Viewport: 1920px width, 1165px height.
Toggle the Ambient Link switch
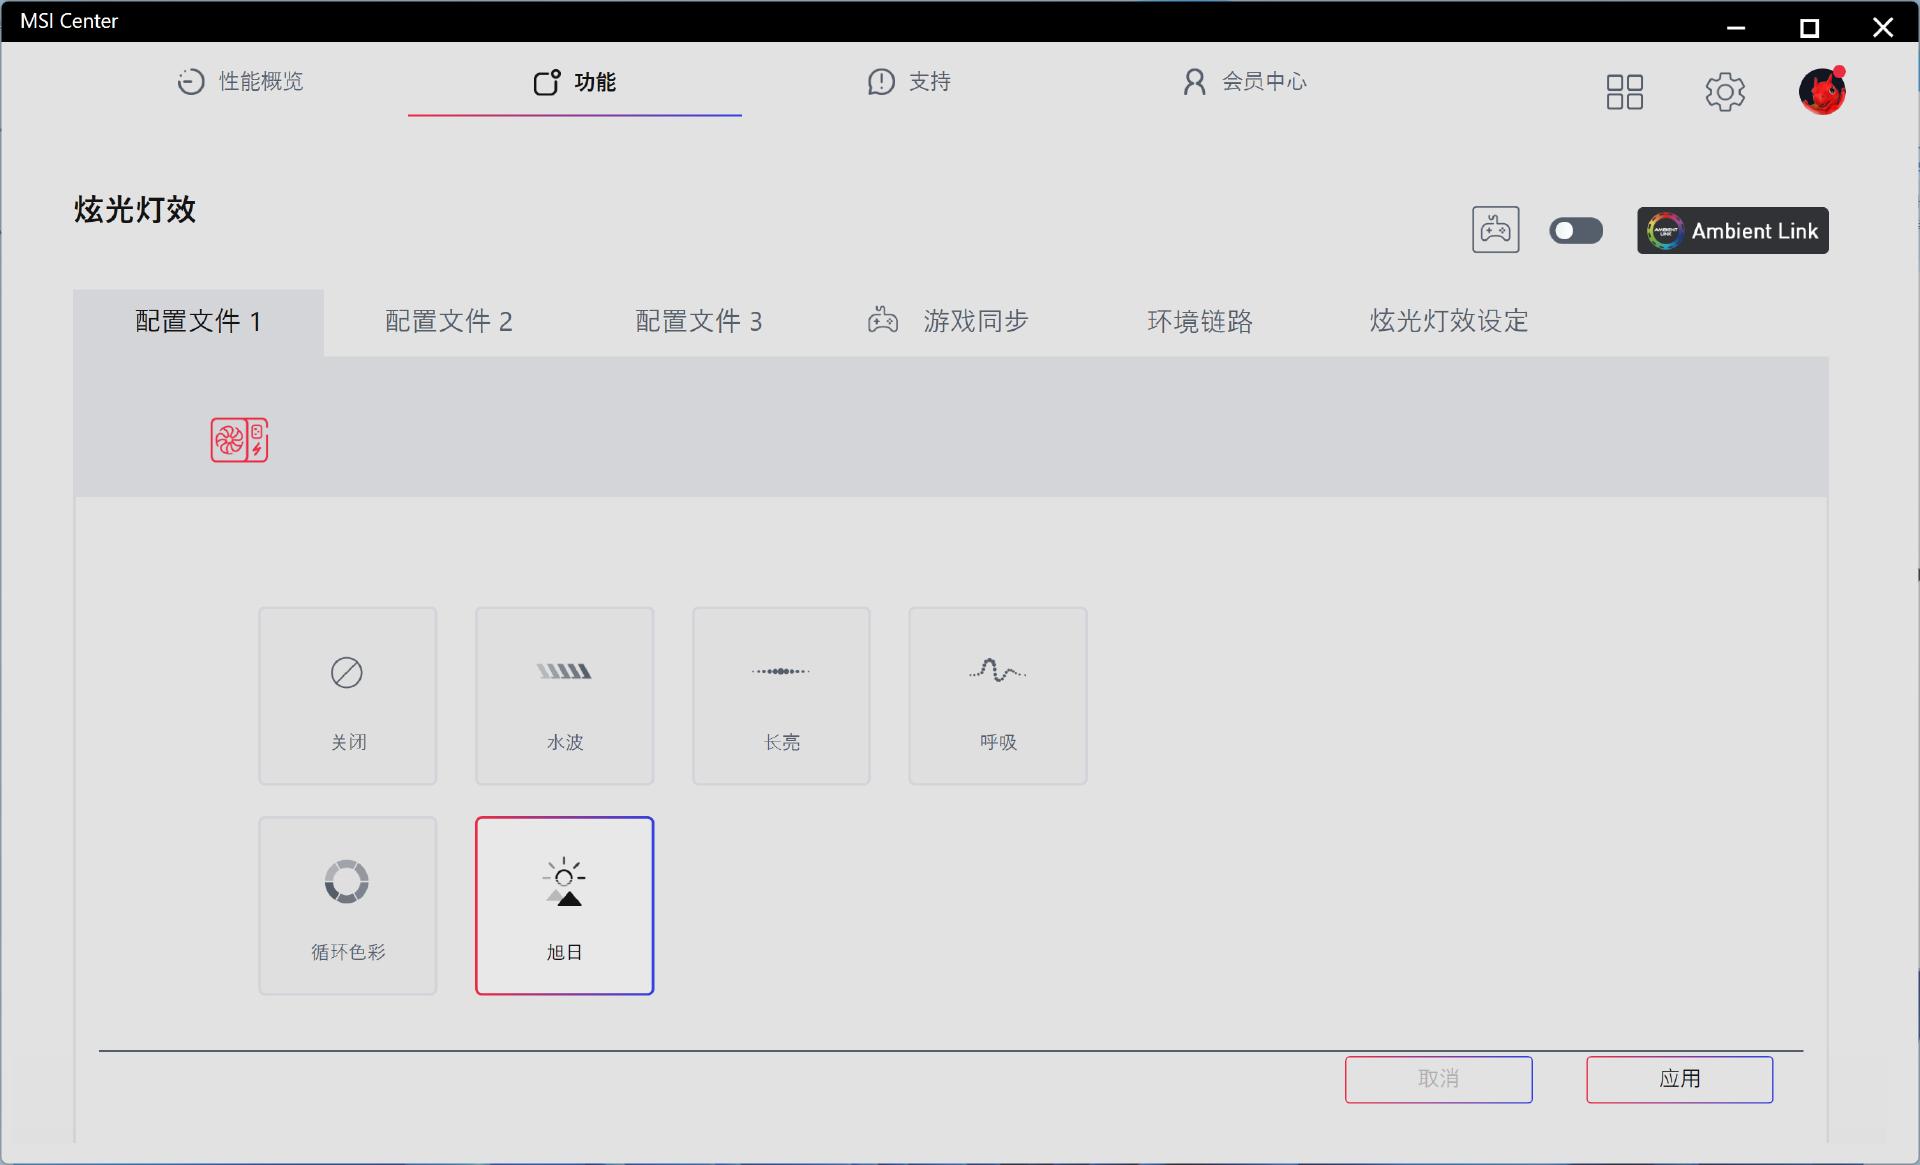click(1575, 231)
